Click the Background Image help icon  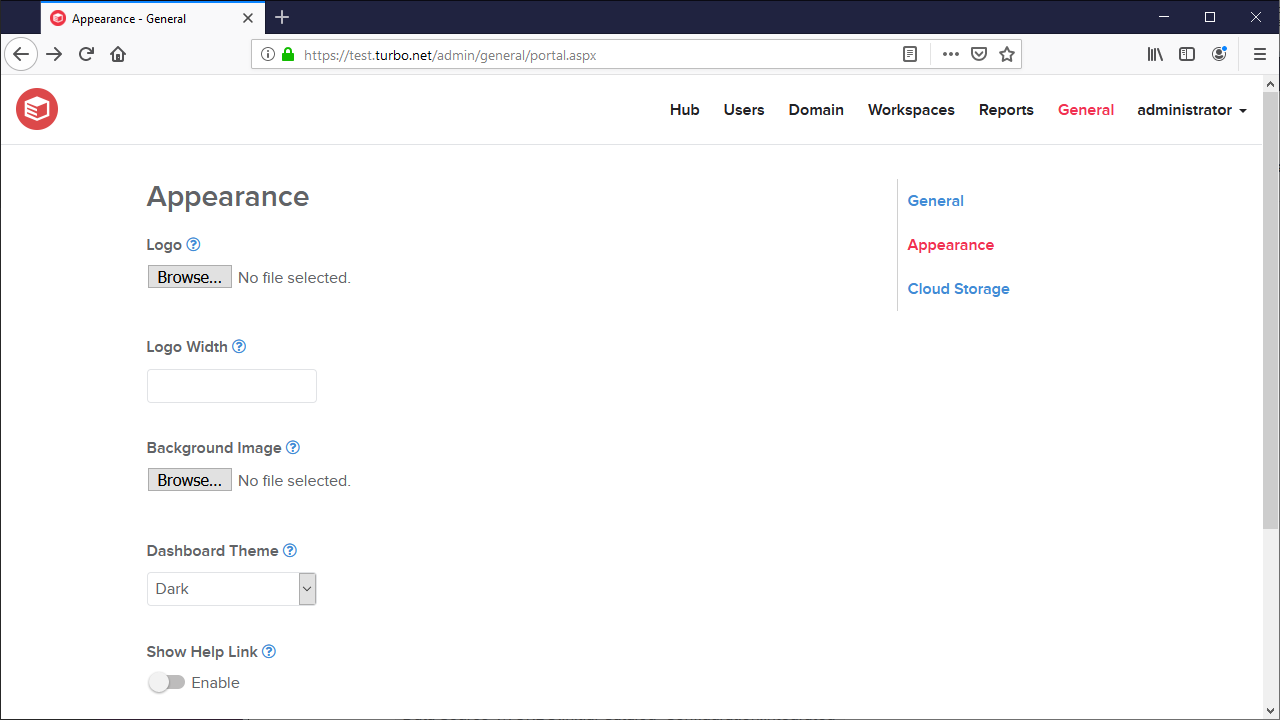coord(292,447)
